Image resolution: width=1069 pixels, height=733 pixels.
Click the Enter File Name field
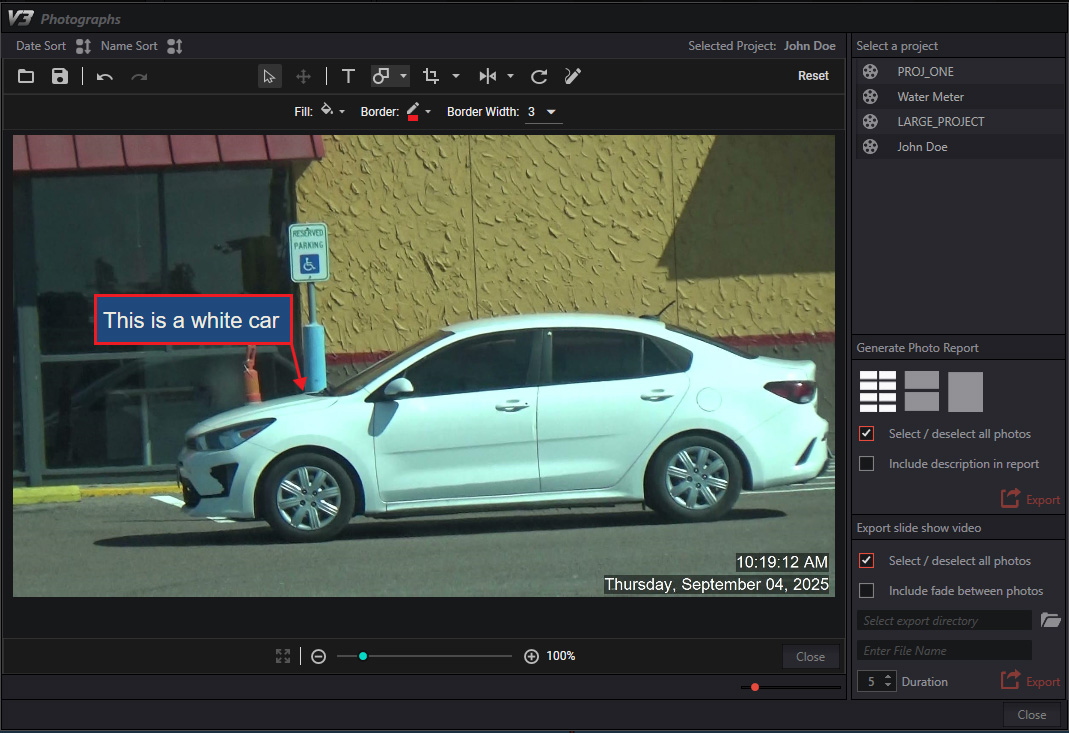tap(944, 650)
